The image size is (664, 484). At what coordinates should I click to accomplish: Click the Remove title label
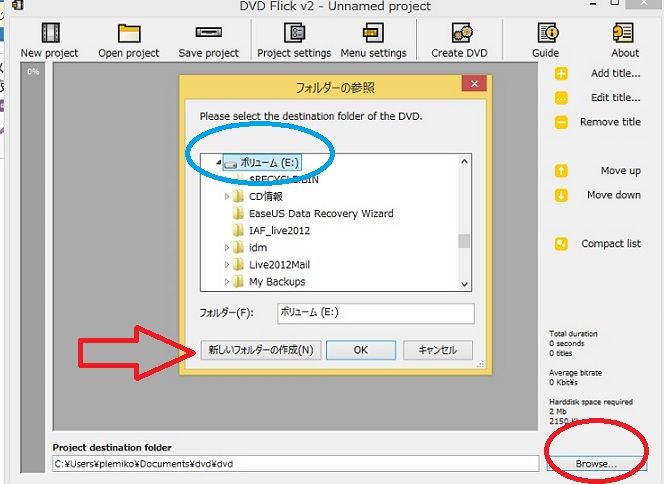(x=610, y=122)
